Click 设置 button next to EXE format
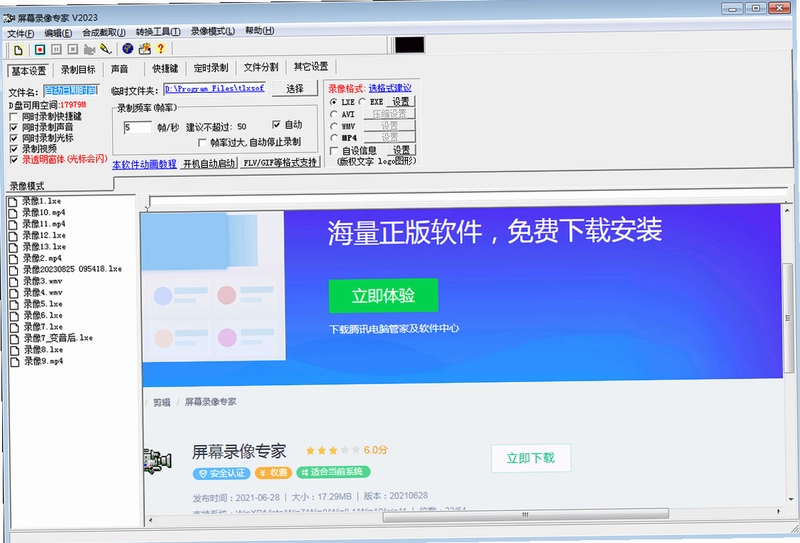Image resolution: width=800 pixels, height=543 pixels. click(x=401, y=102)
